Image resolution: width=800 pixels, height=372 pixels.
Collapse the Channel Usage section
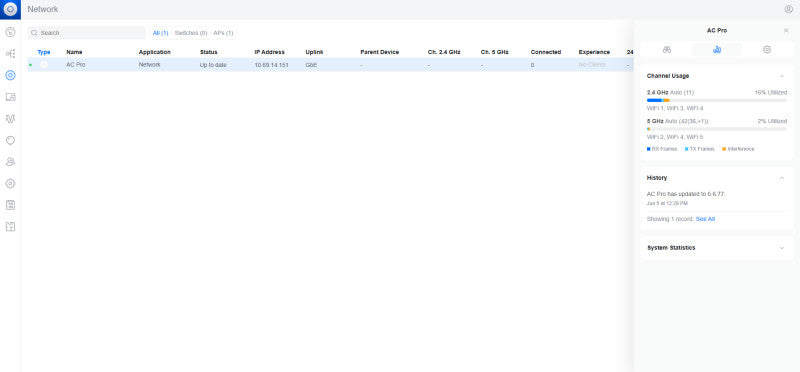coord(782,76)
